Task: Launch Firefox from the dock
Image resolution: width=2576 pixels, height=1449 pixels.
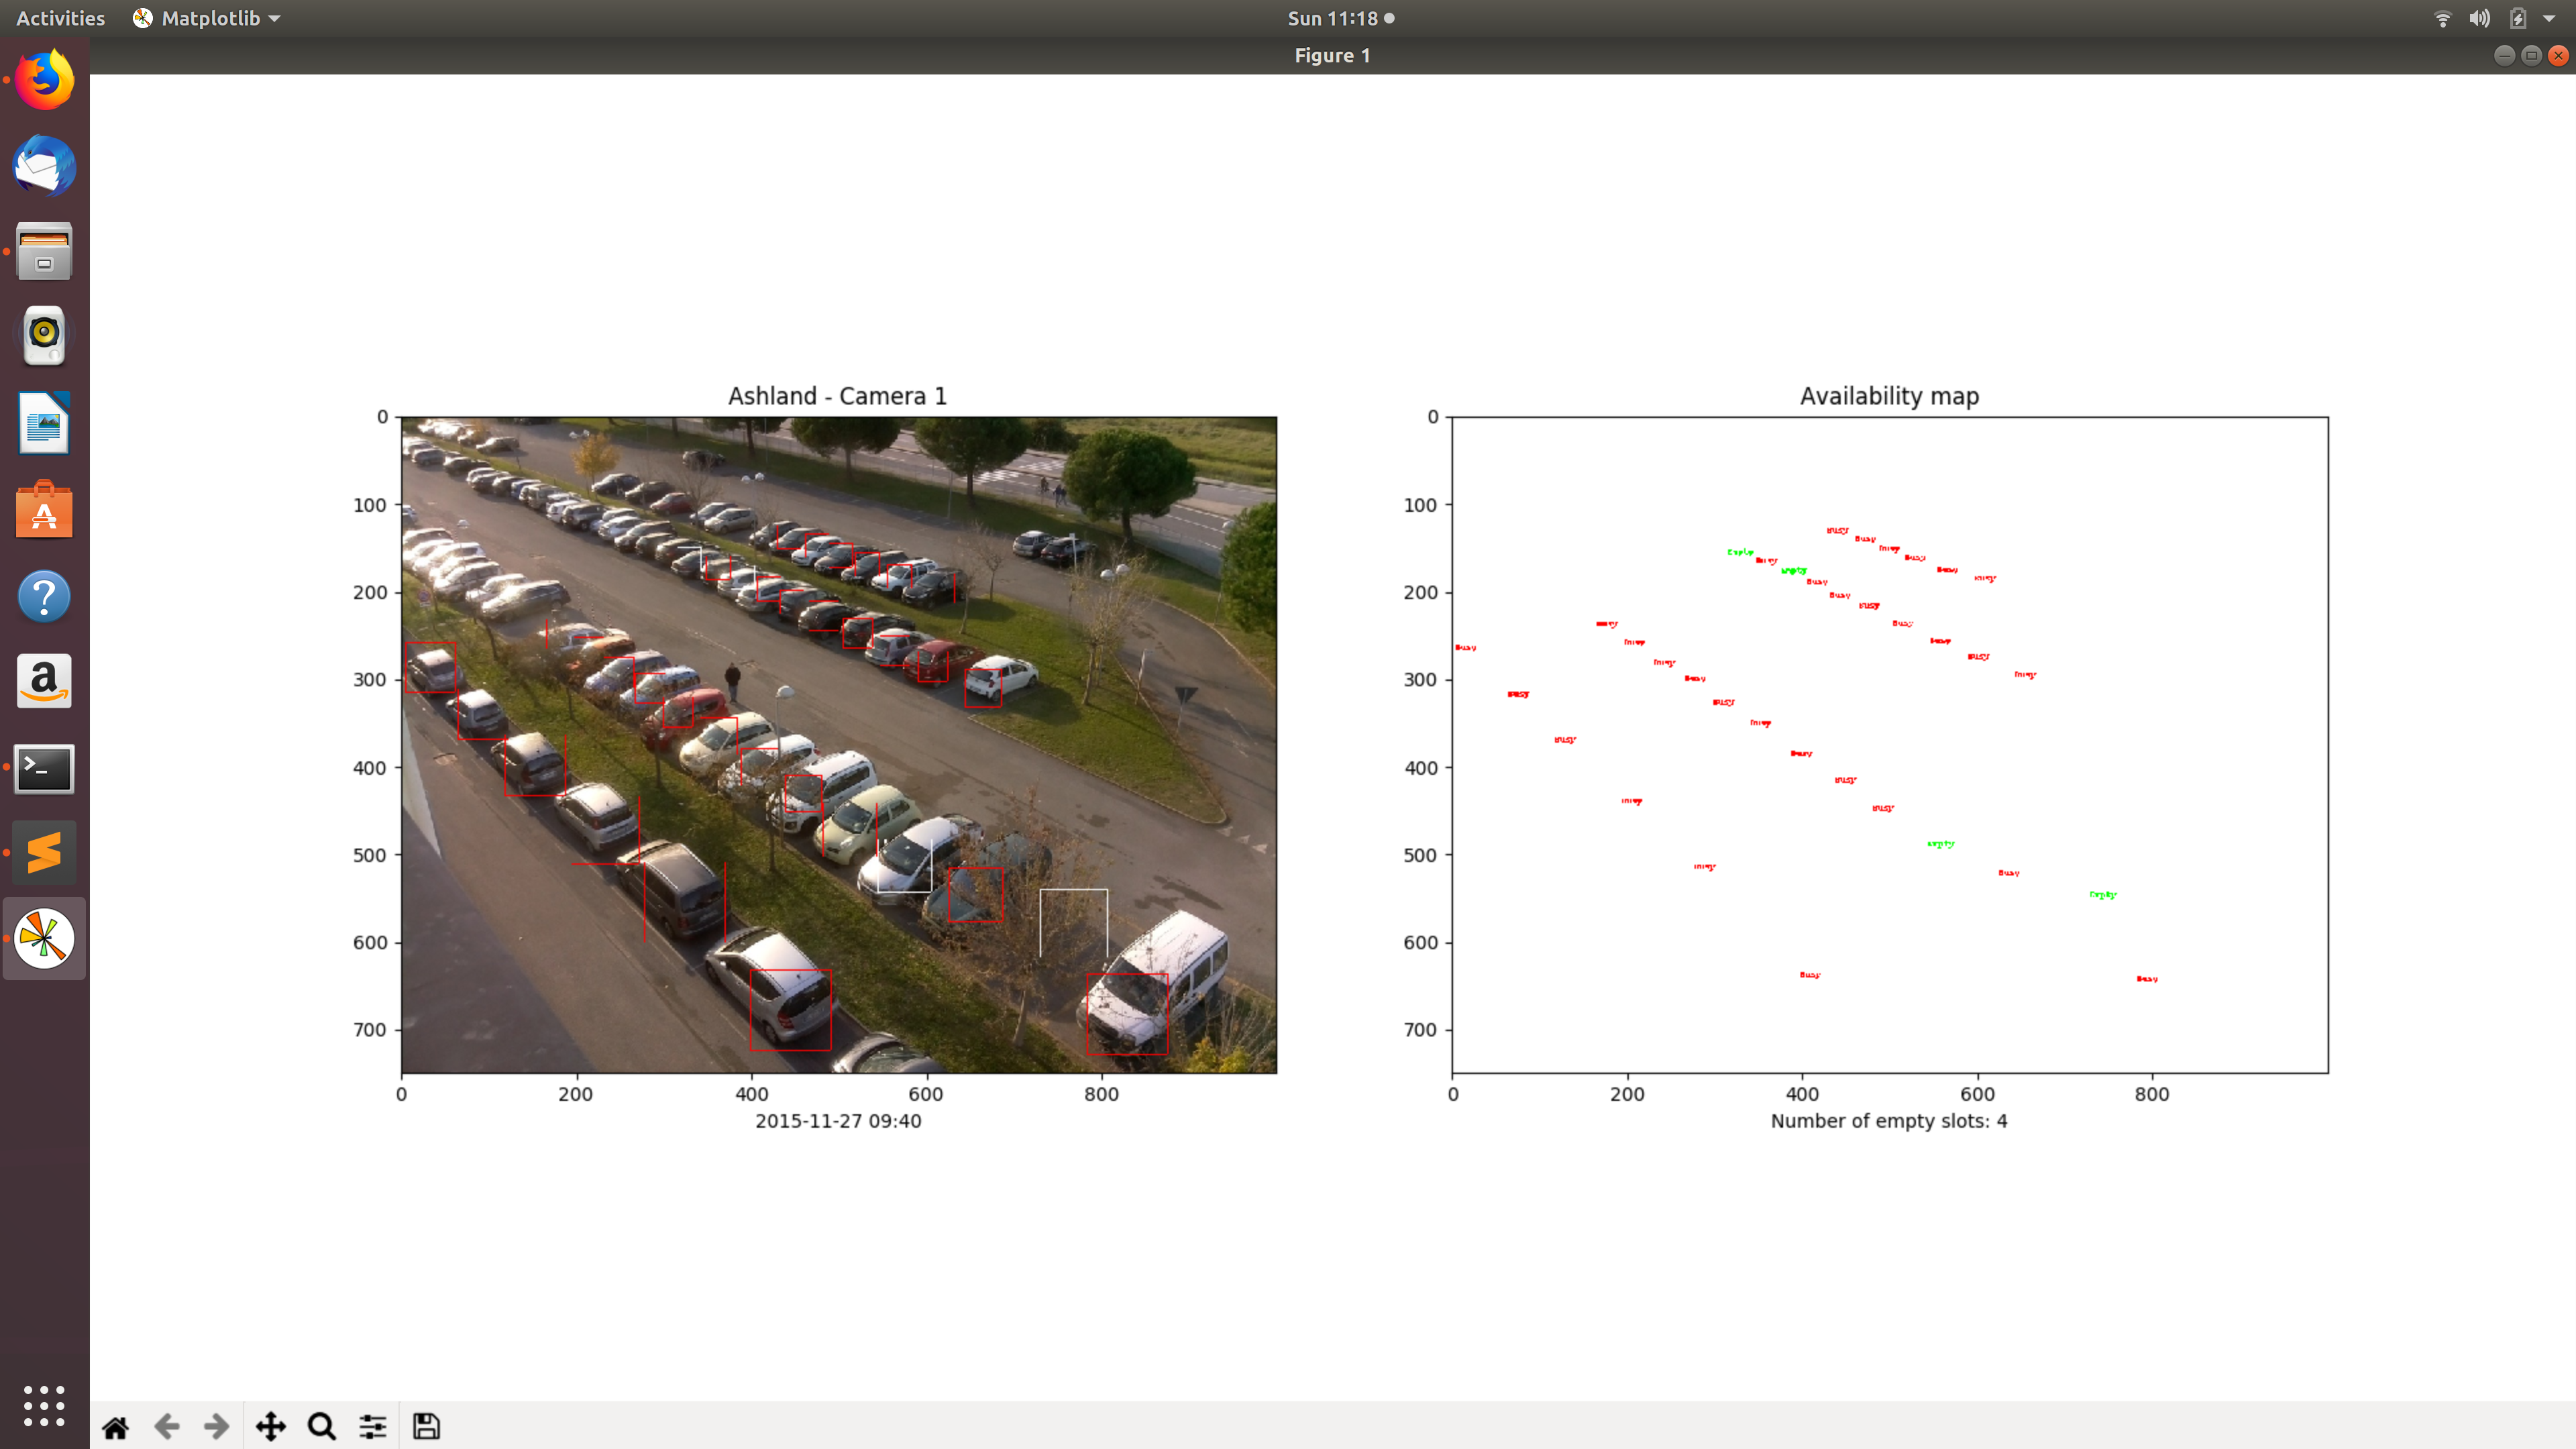Action: [44, 80]
